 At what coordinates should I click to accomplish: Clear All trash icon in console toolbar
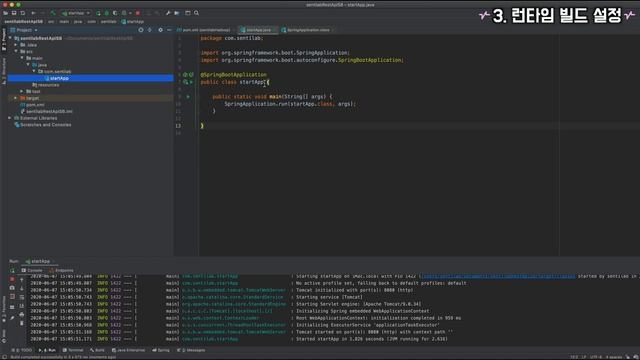pyautogui.click(x=22, y=323)
